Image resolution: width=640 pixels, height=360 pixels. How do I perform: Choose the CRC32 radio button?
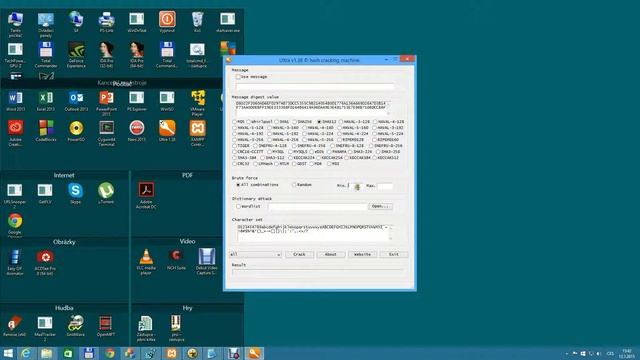tap(234, 164)
